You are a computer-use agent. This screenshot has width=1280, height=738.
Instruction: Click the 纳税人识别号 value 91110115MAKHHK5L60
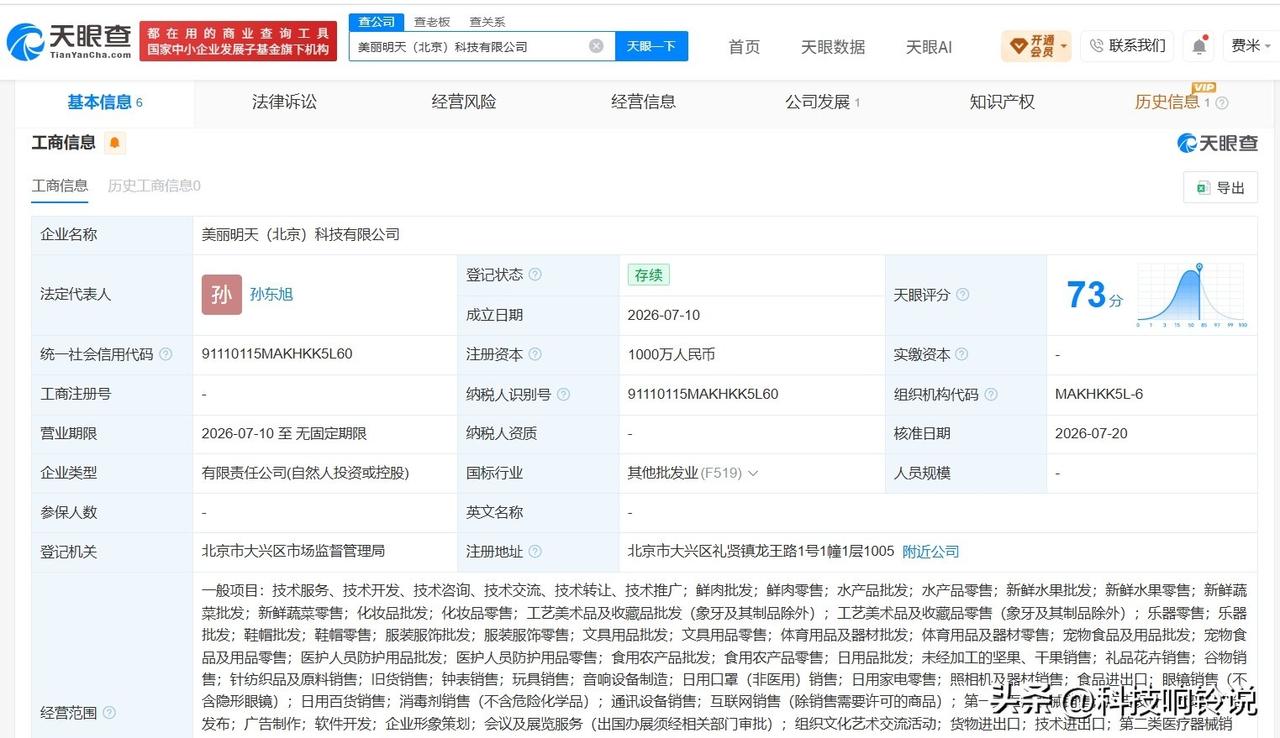tap(703, 394)
